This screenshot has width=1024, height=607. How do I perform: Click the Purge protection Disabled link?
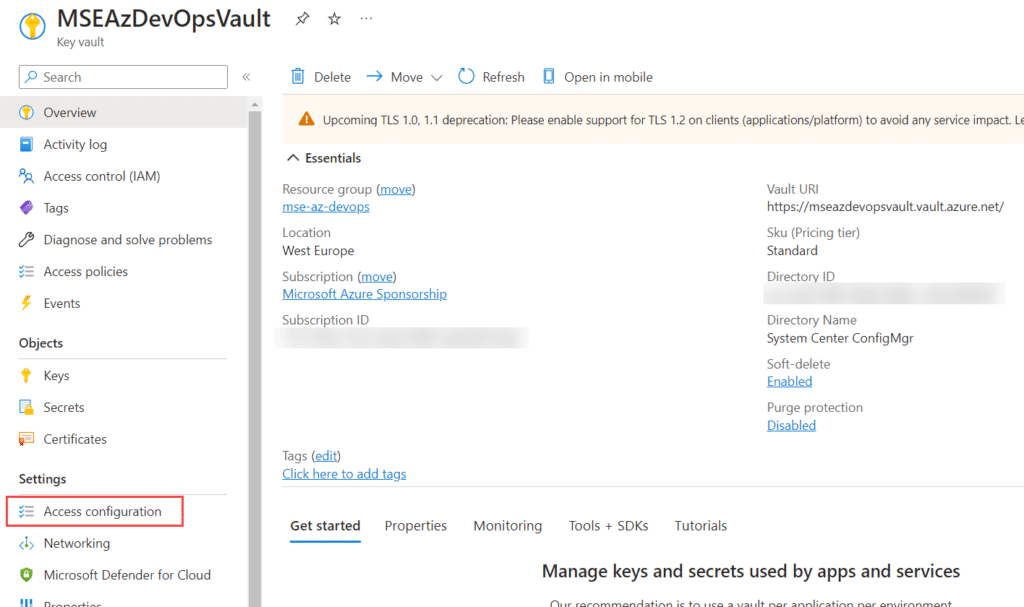(792, 425)
